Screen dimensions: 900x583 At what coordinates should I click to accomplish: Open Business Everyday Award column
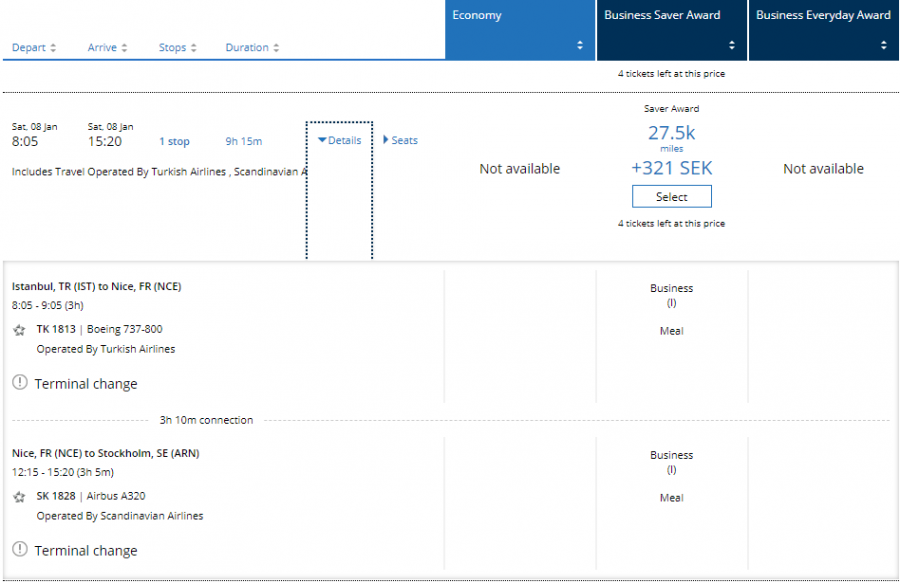tap(823, 30)
